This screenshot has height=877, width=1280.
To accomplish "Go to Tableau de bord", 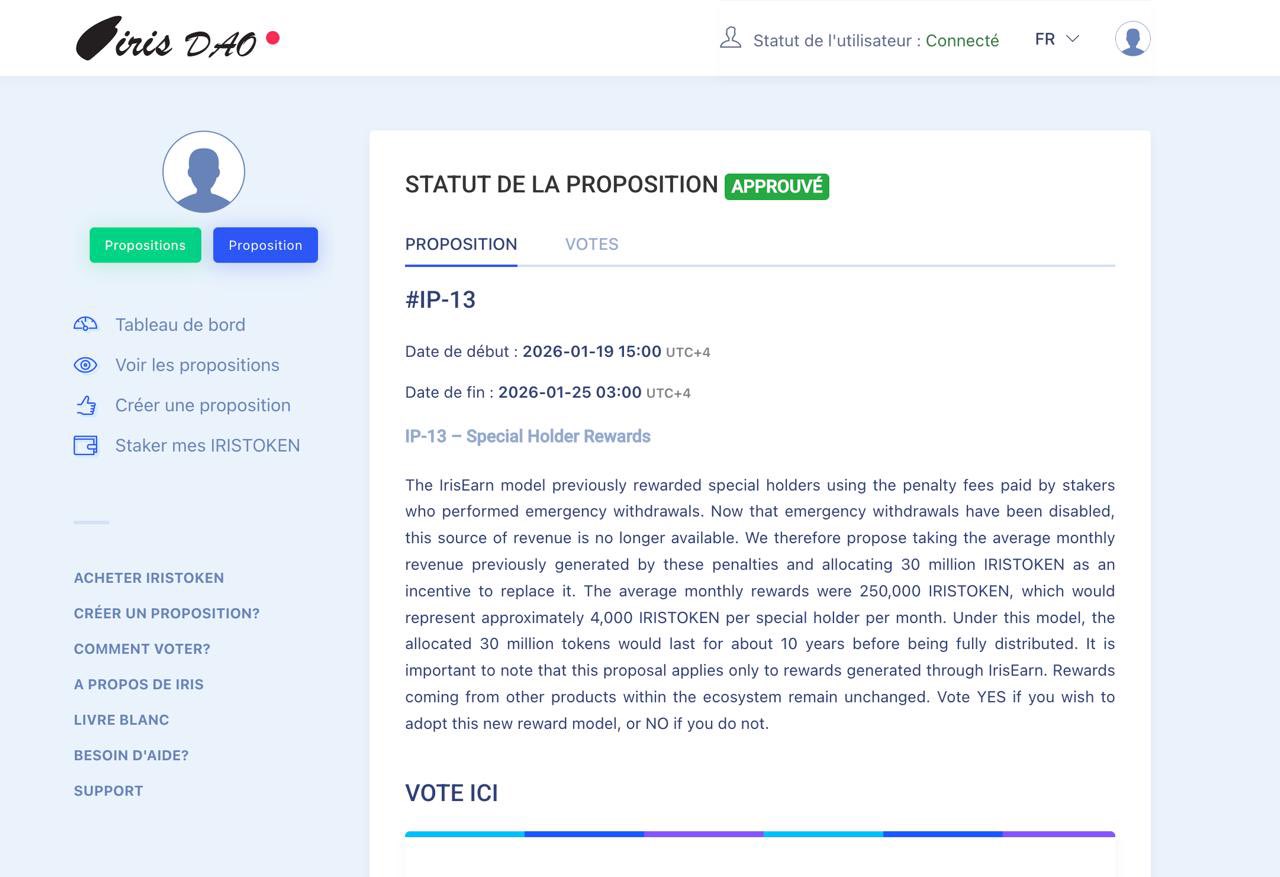I will (180, 324).
